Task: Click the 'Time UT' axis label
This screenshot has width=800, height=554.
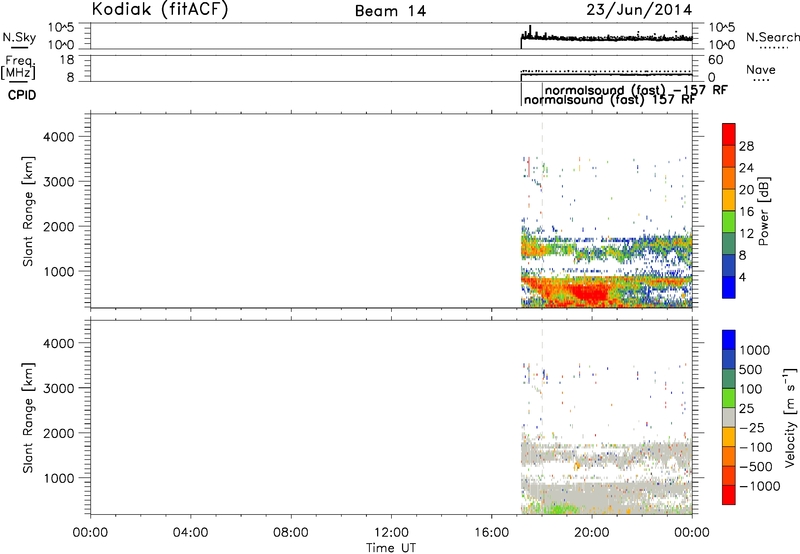Action: [x=391, y=548]
